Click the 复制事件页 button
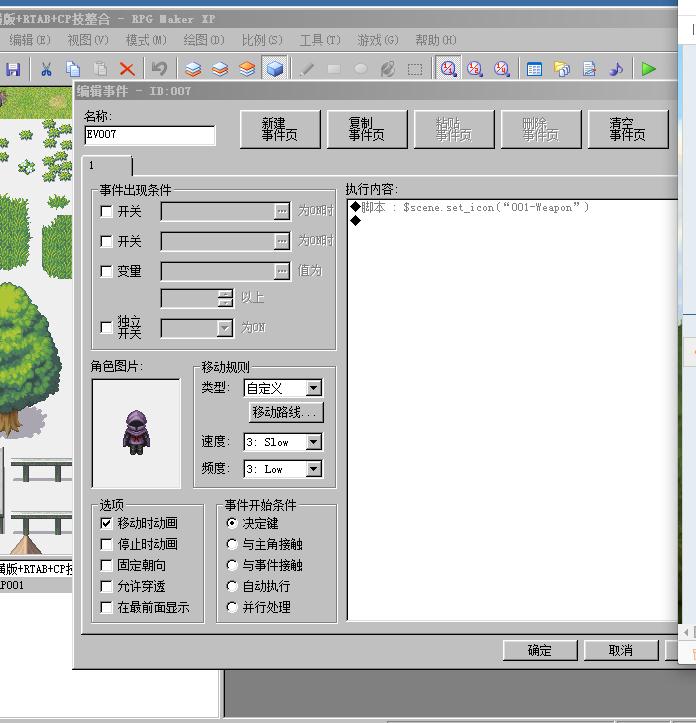696x723 pixels. point(367,129)
